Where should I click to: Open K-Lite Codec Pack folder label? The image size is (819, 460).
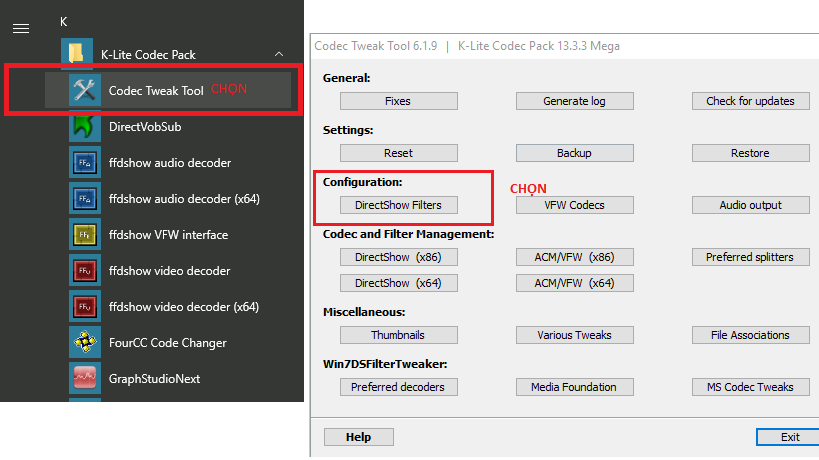click(148, 55)
